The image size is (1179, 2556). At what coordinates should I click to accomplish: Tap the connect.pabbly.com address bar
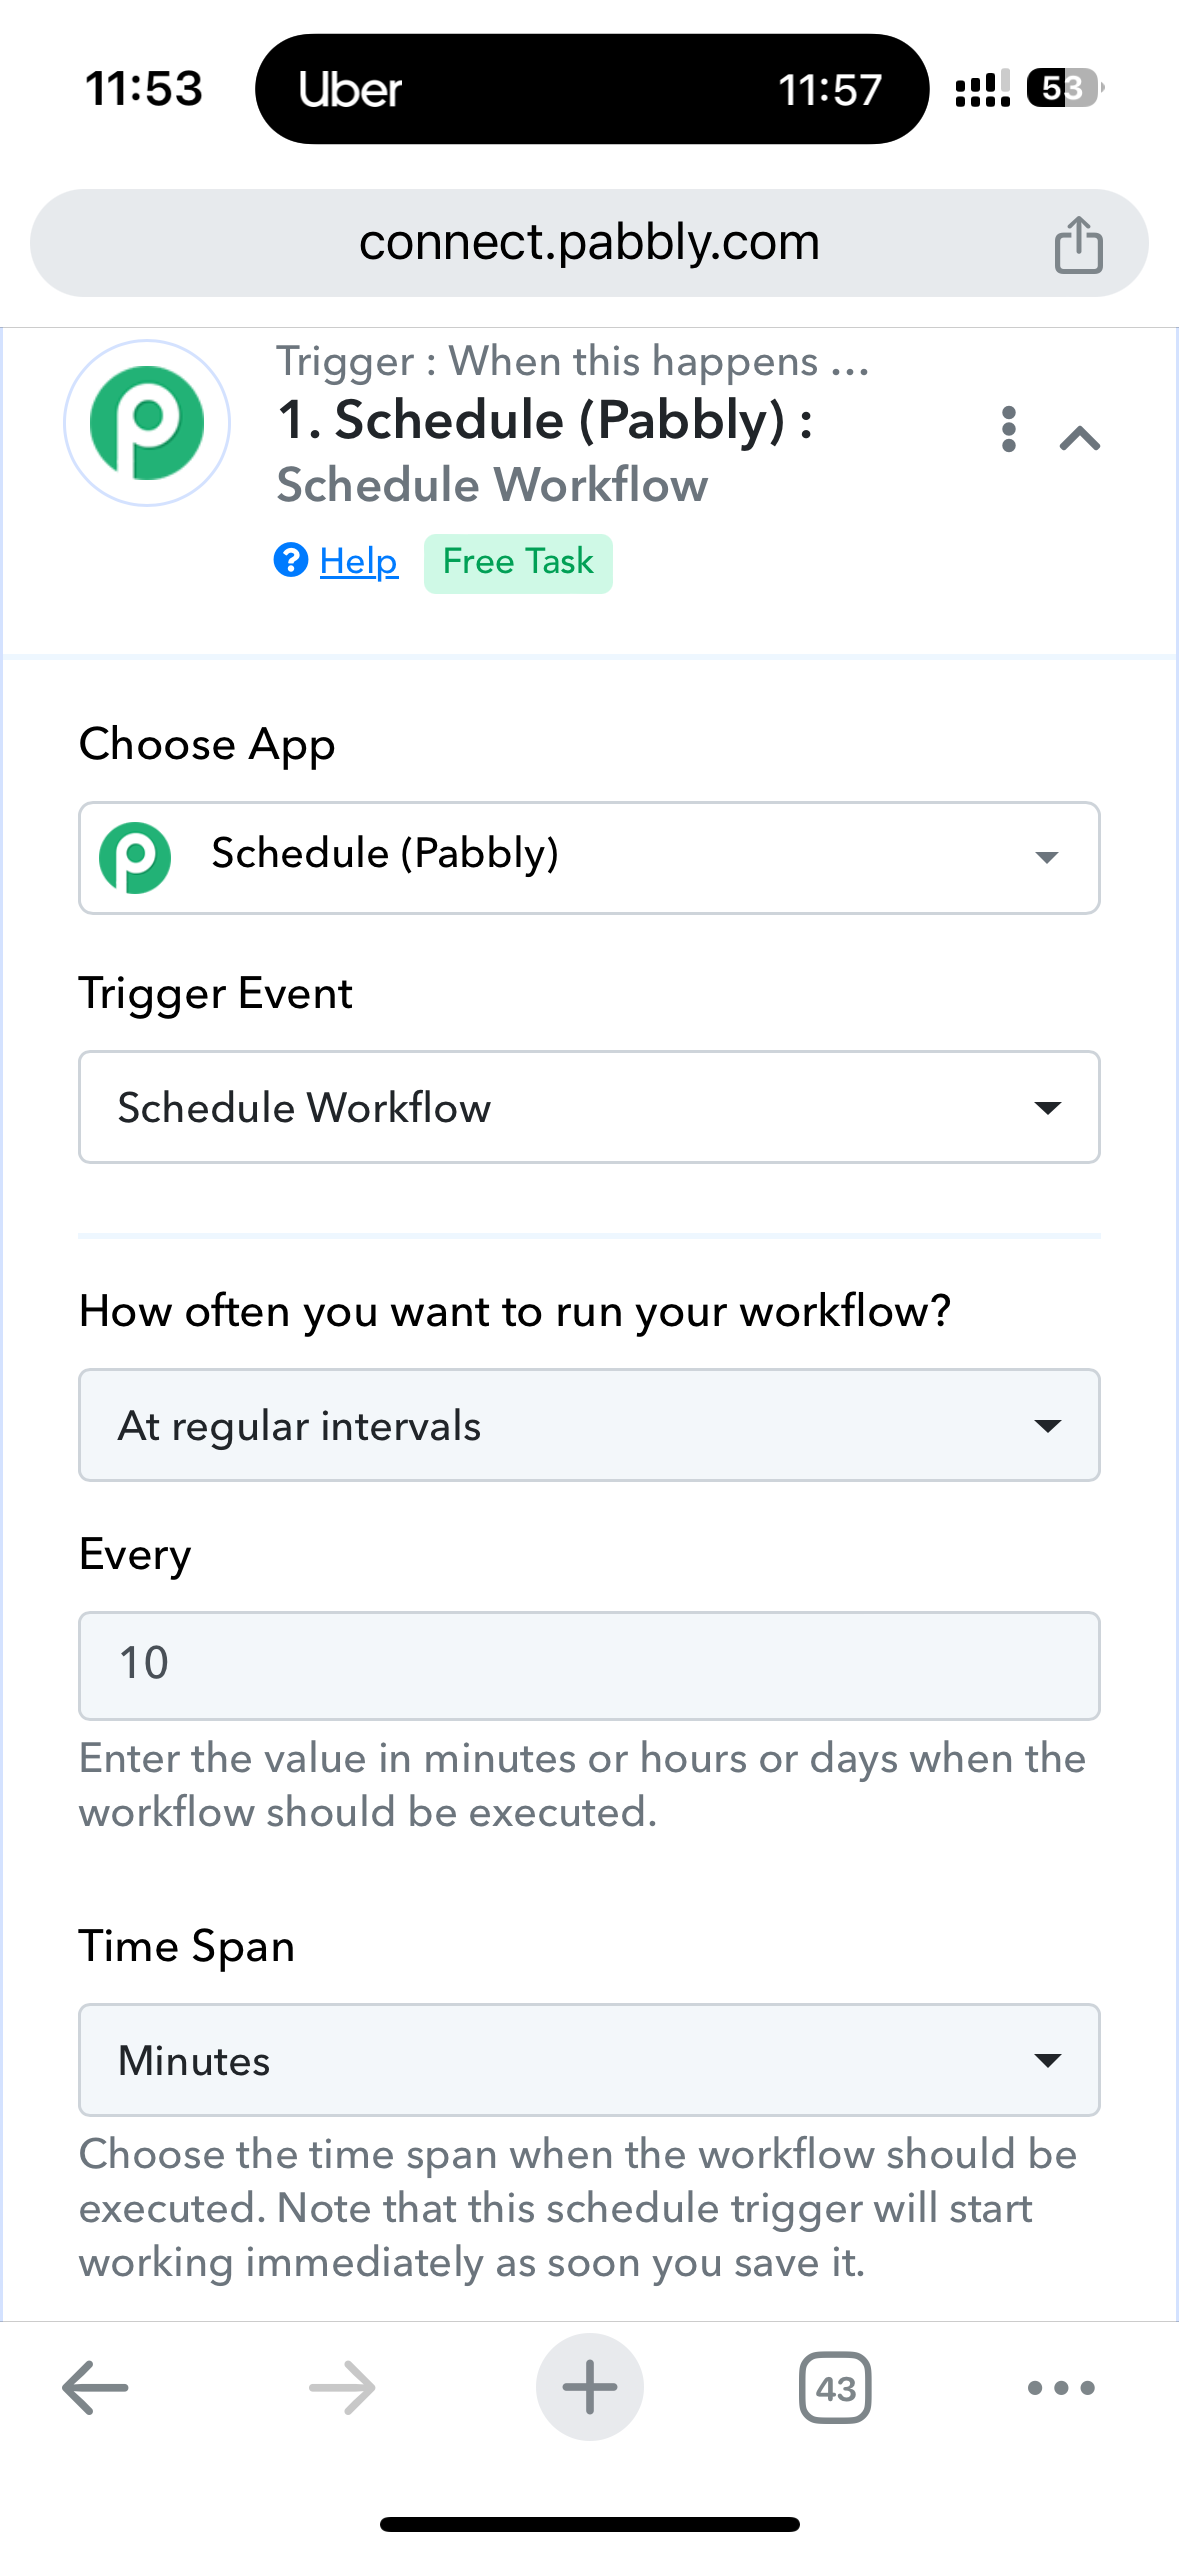589,243
